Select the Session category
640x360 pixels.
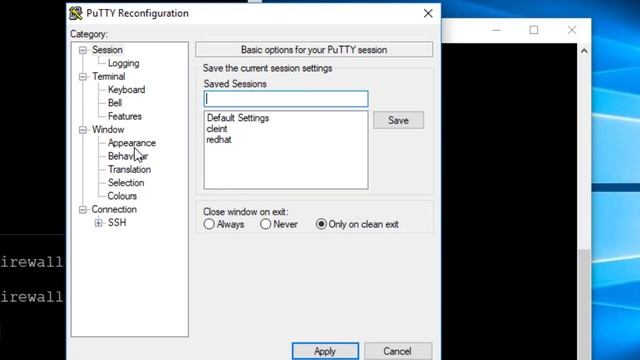[107, 50]
